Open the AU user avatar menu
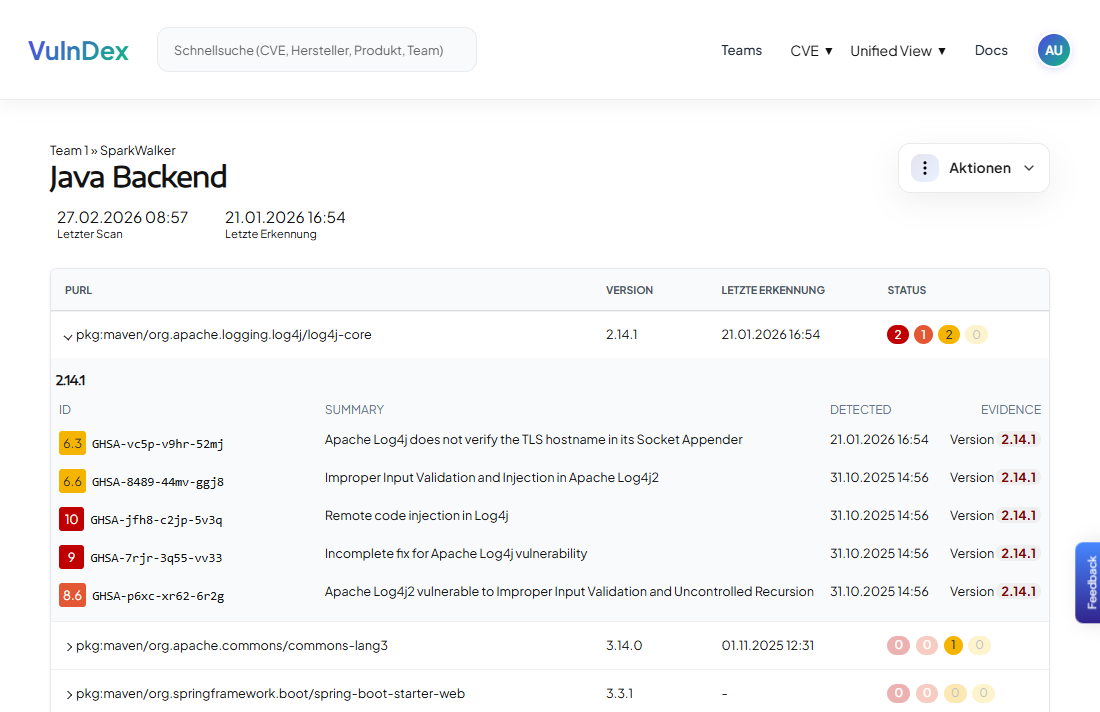The height and width of the screenshot is (712, 1100). point(1053,50)
